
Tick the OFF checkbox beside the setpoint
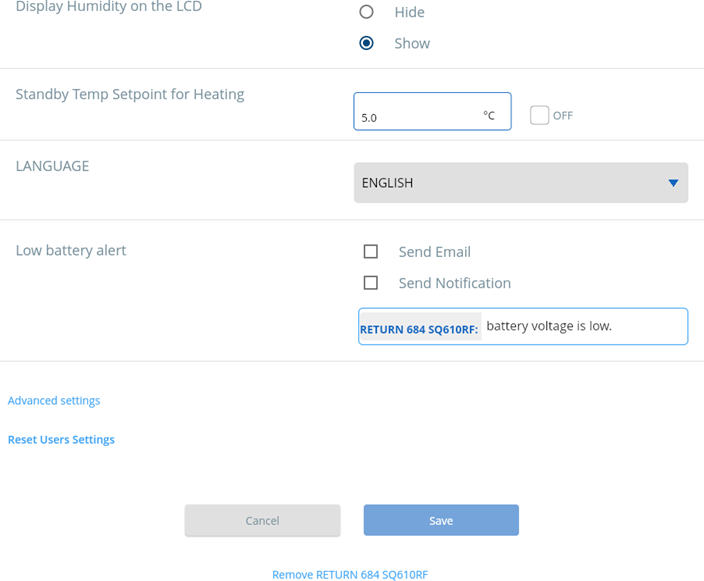click(x=540, y=115)
